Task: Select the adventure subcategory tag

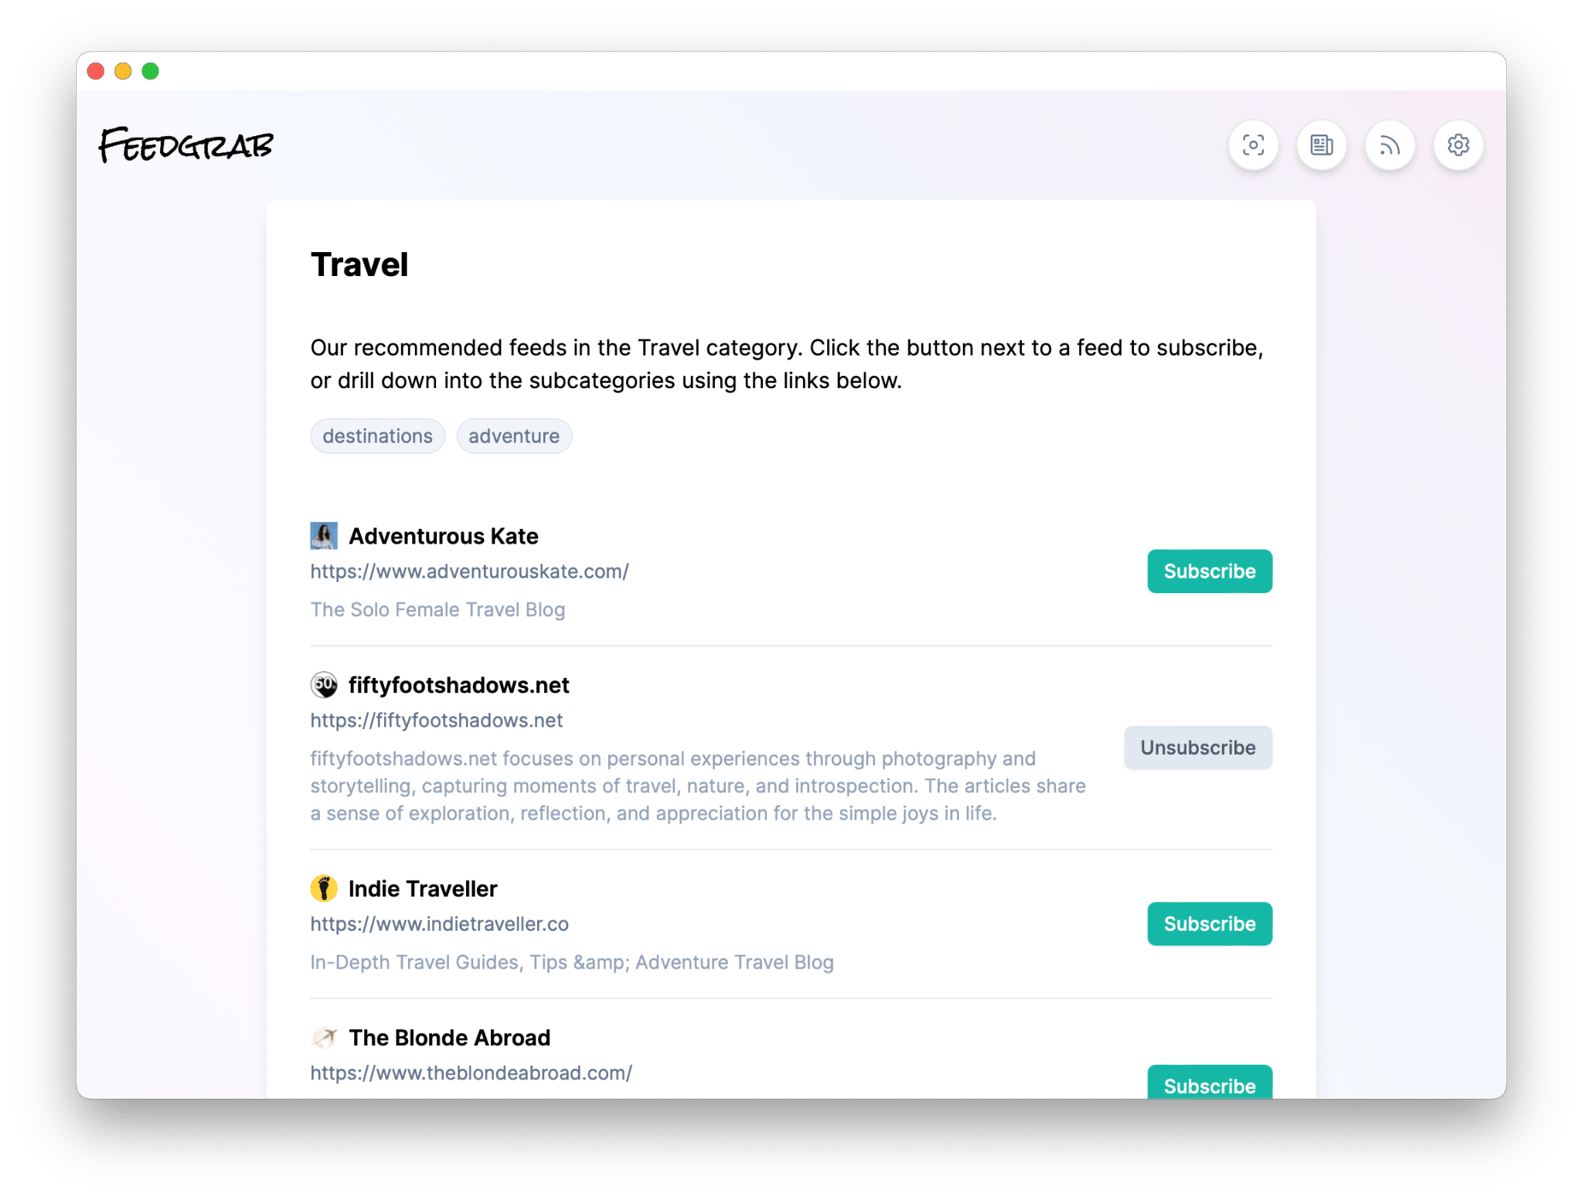Action: pyautogui.click(x=514, y=436)
